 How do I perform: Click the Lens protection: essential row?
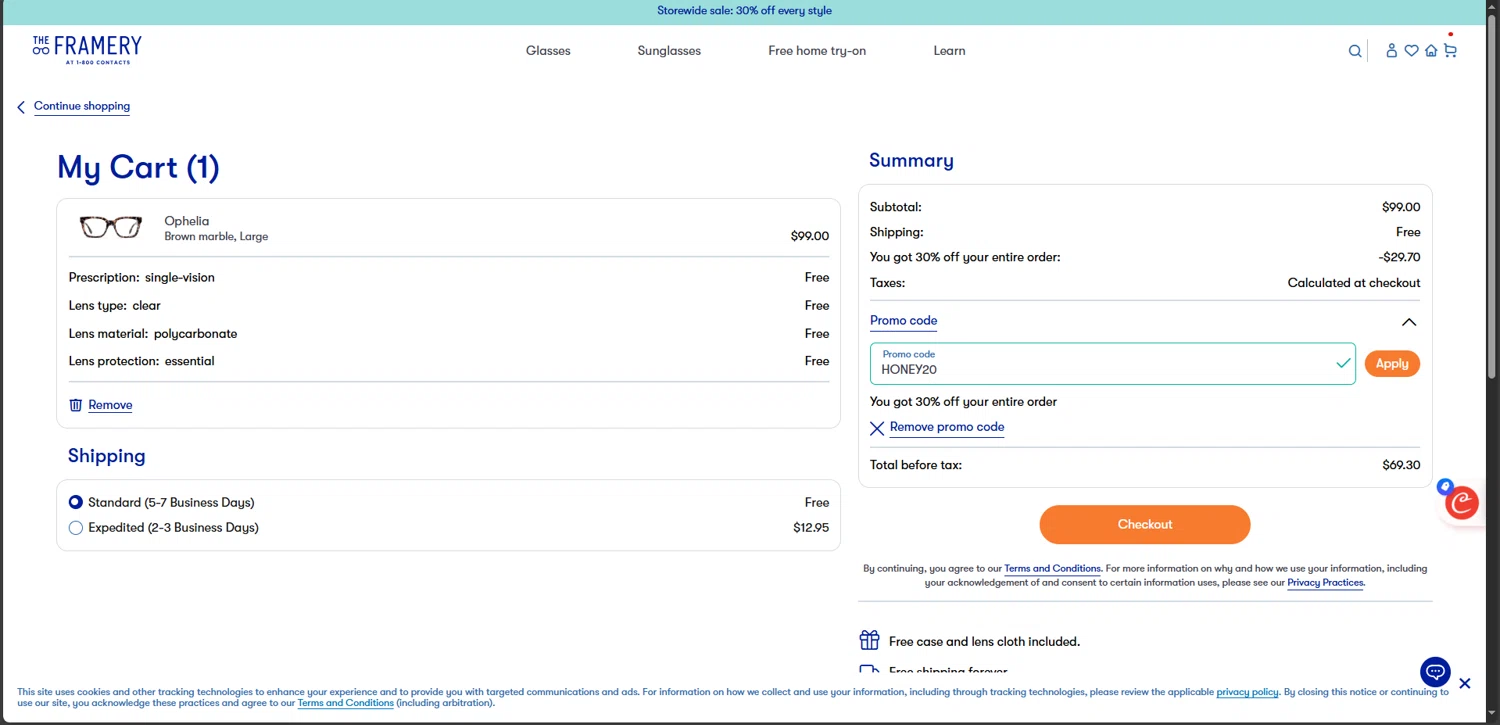(449, 361)
